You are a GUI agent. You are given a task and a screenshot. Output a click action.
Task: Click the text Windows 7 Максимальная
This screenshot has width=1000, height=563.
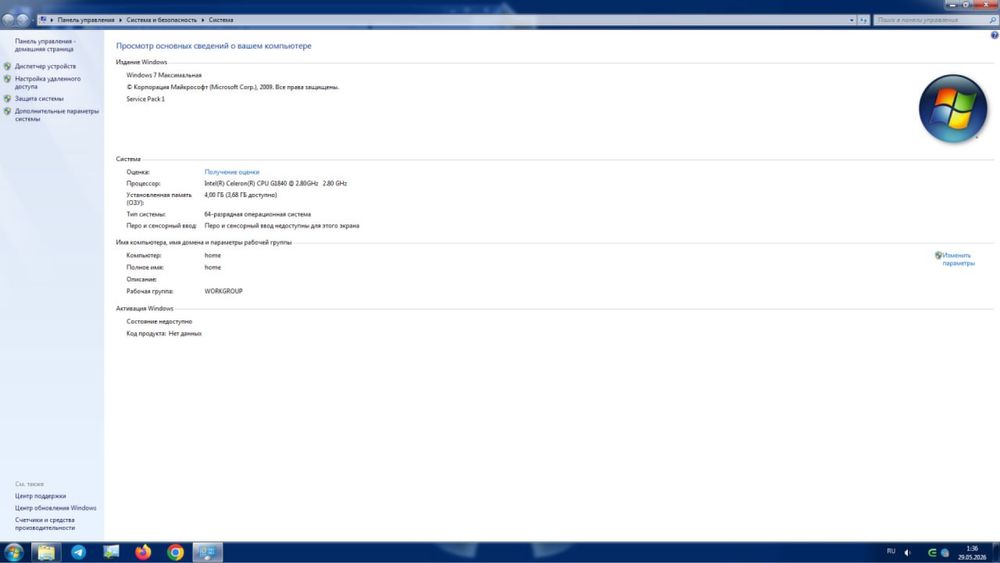pyautogui.click(x=164, y=75)
